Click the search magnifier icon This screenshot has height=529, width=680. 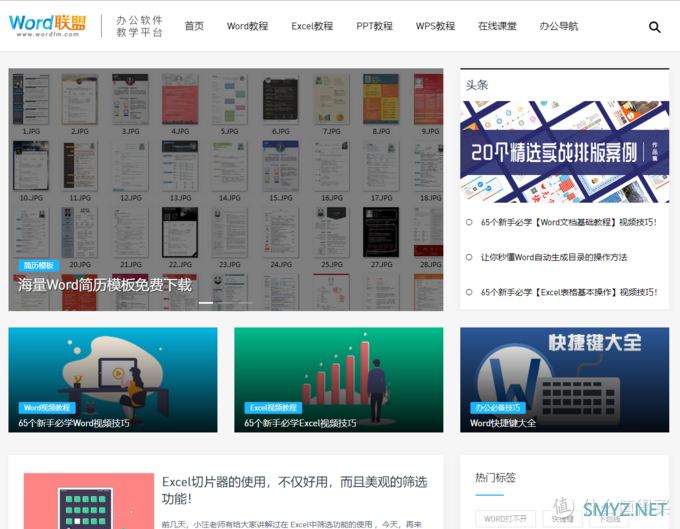coord(654,27)
